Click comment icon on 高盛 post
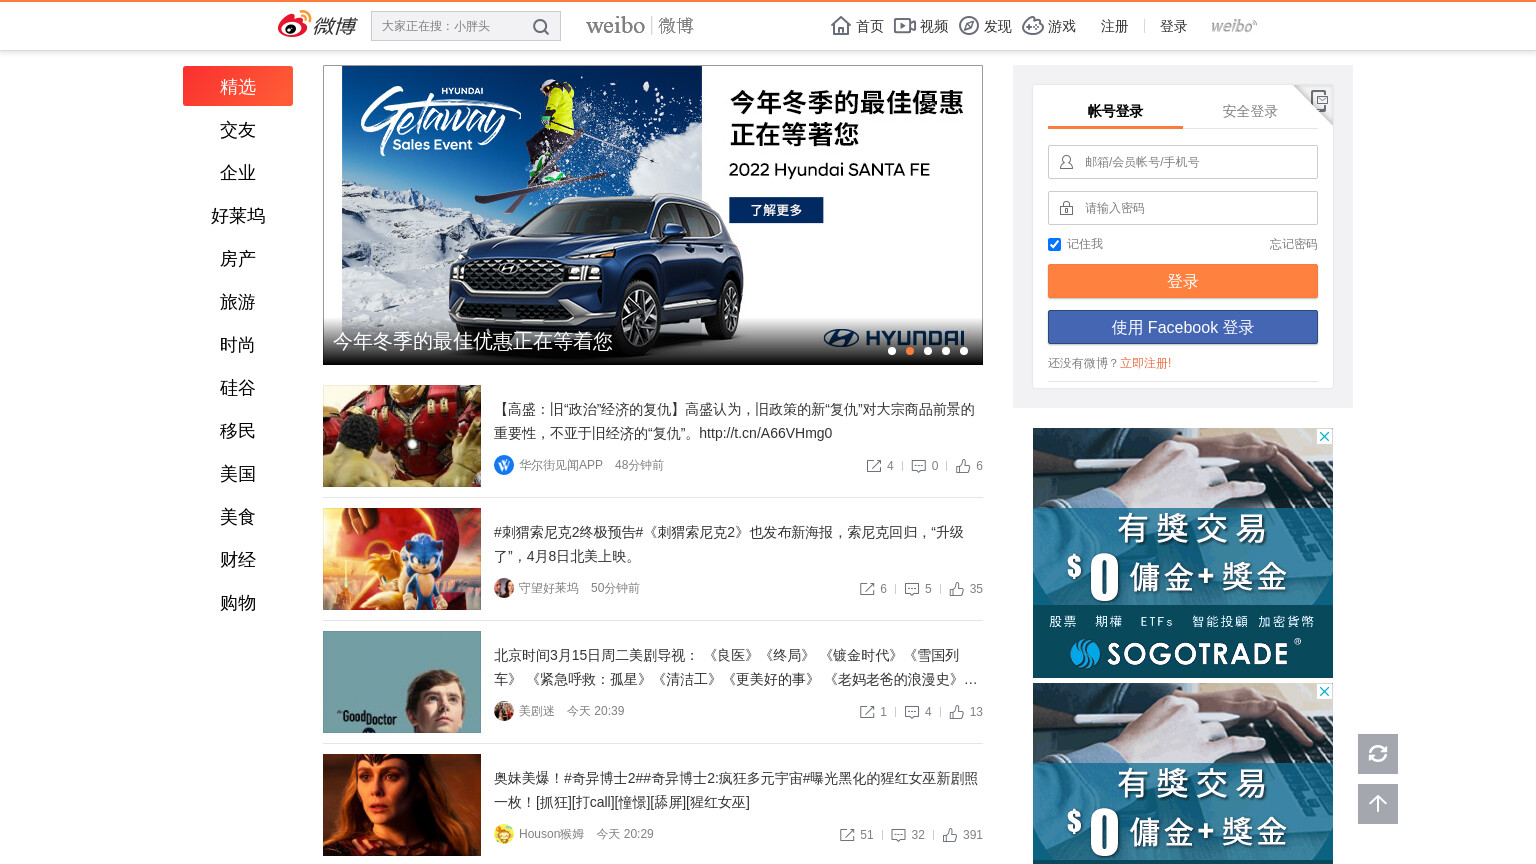 (x=919, y=466)
